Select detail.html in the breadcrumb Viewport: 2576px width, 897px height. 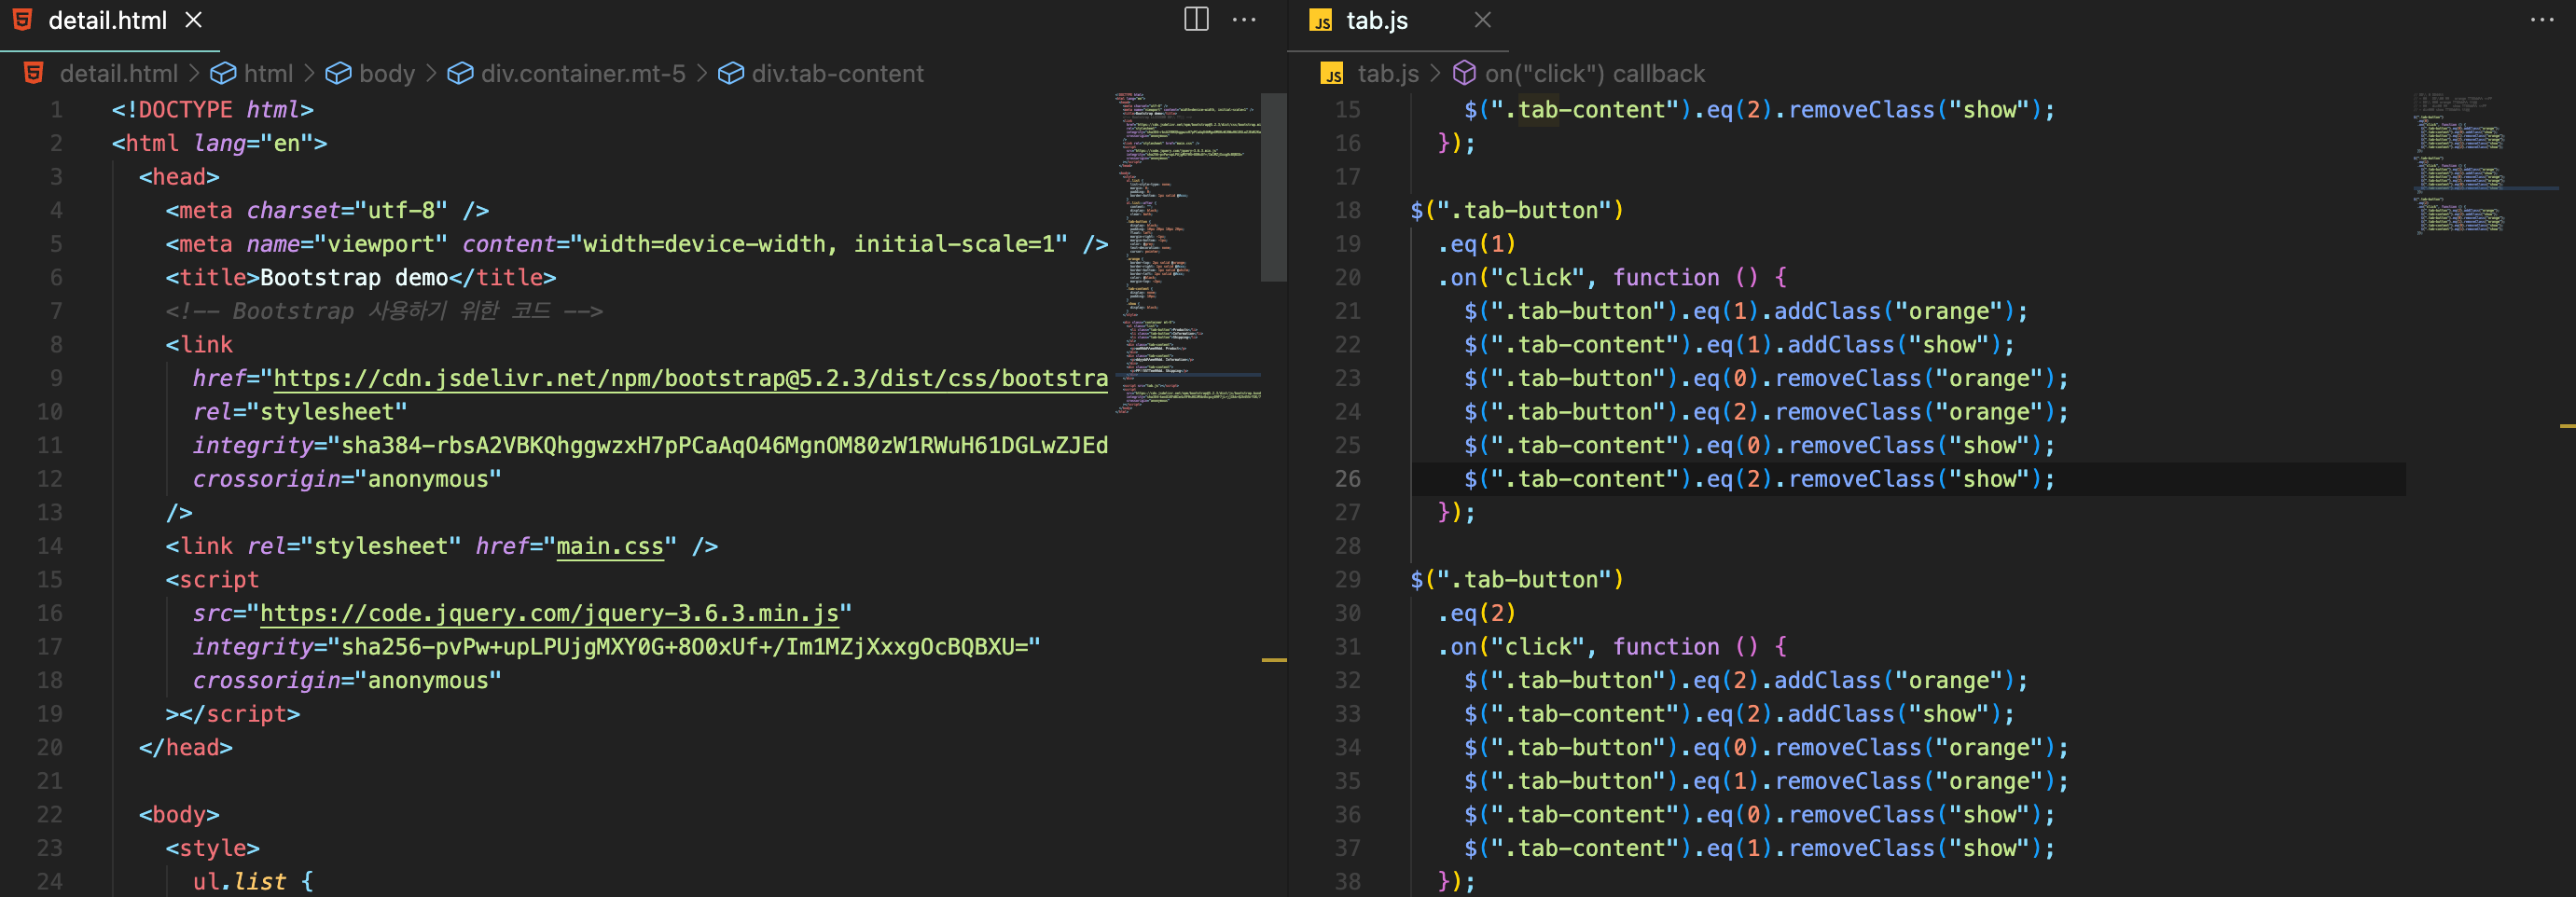[x=118, y=74]
